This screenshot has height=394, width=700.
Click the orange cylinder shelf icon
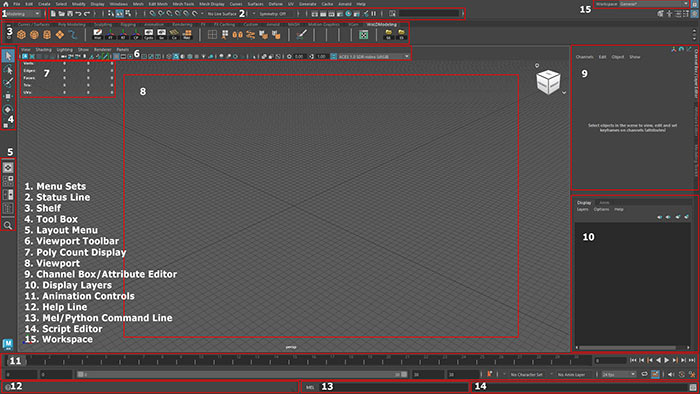[47, 34]
